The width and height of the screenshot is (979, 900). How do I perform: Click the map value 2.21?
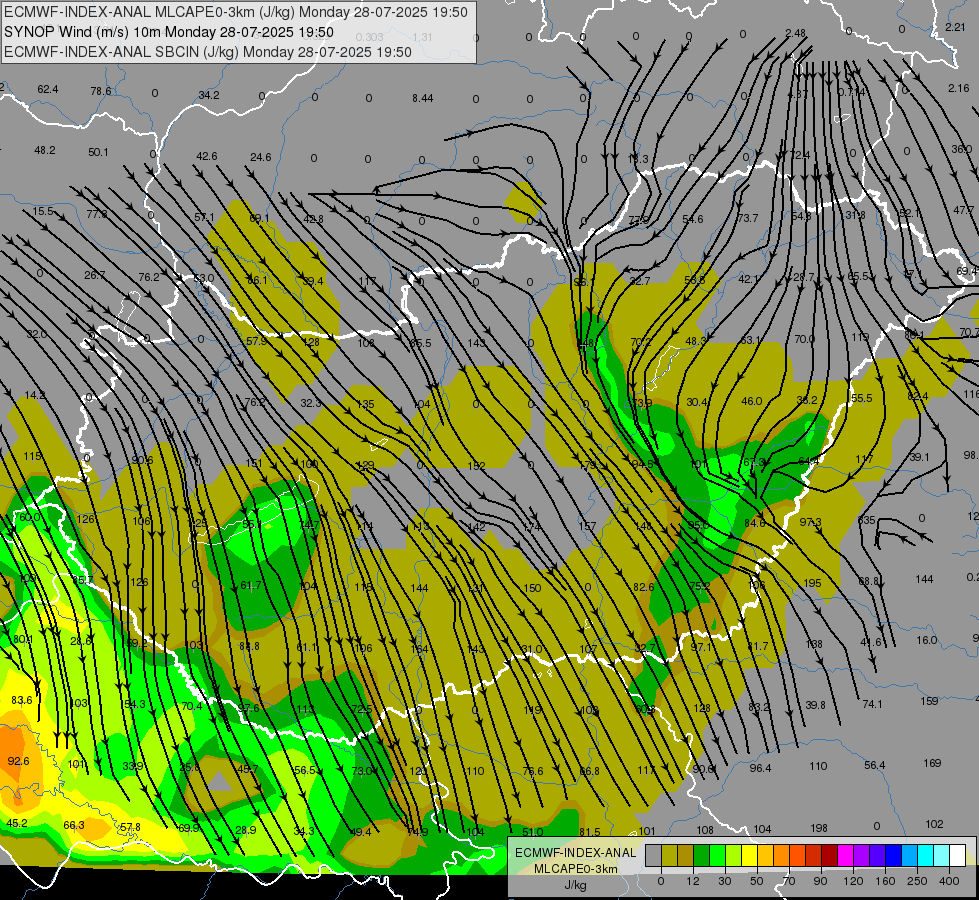(x=955, y=27)
